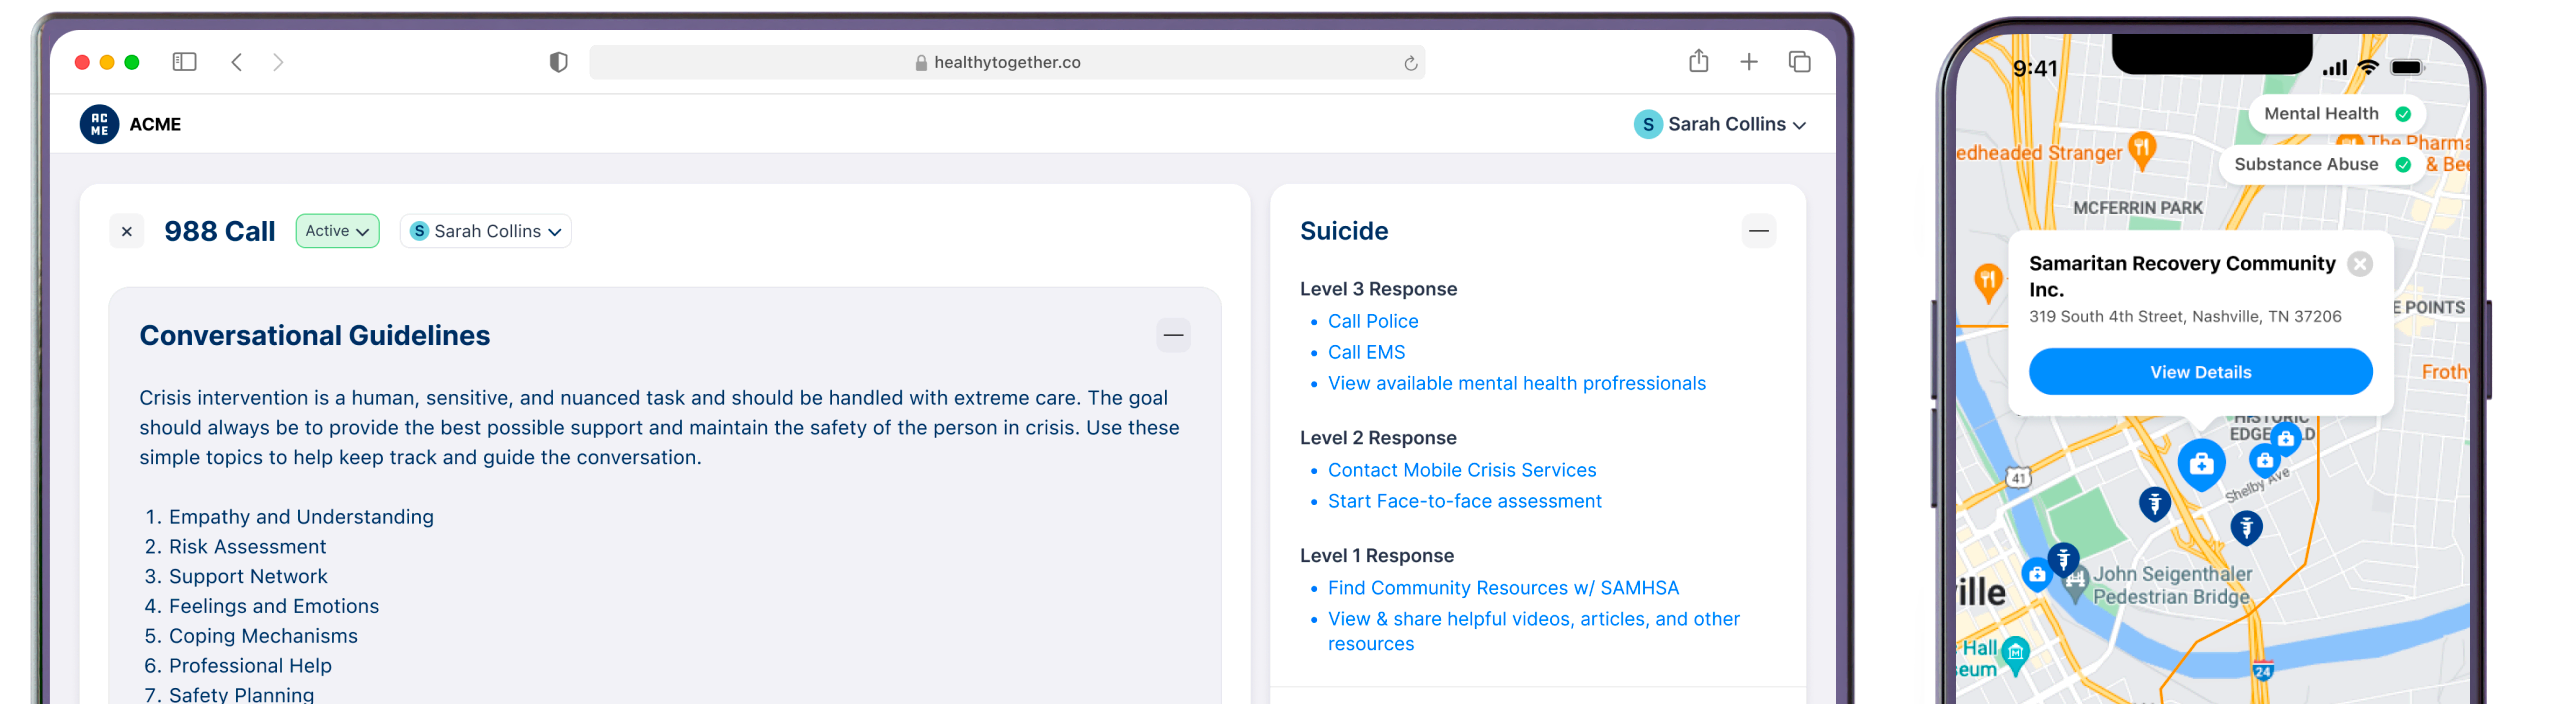Tap orange restaurant pin by Redheaded Stranger

(2140, 149)
